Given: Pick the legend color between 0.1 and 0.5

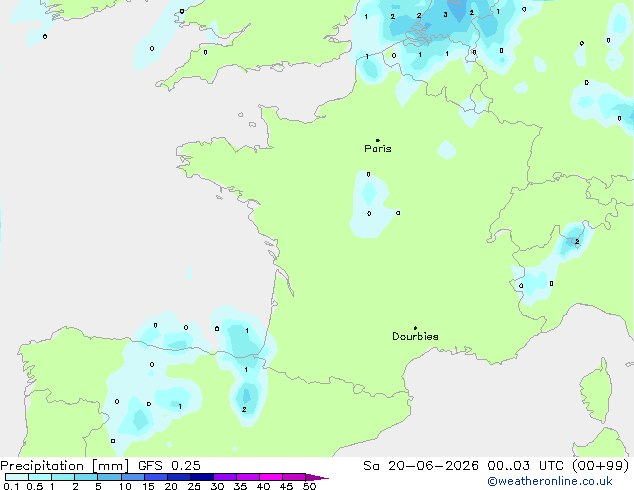Looking at the screenshot, I should coord(17,477).
